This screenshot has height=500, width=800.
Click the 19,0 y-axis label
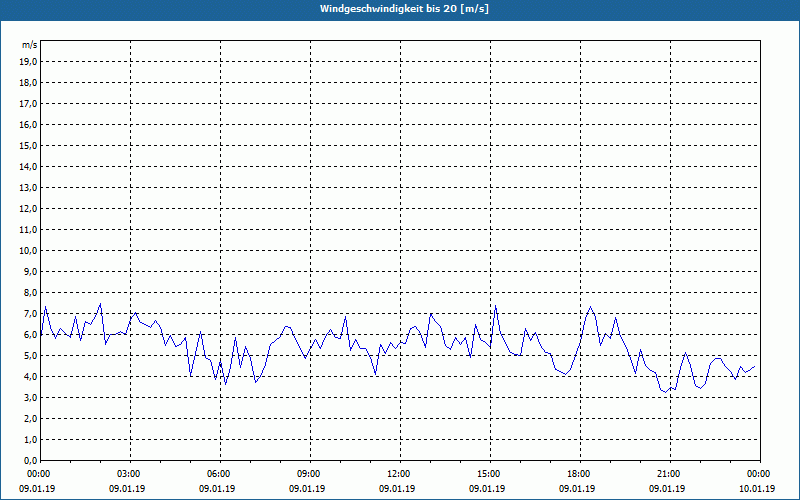click(28, 62)
